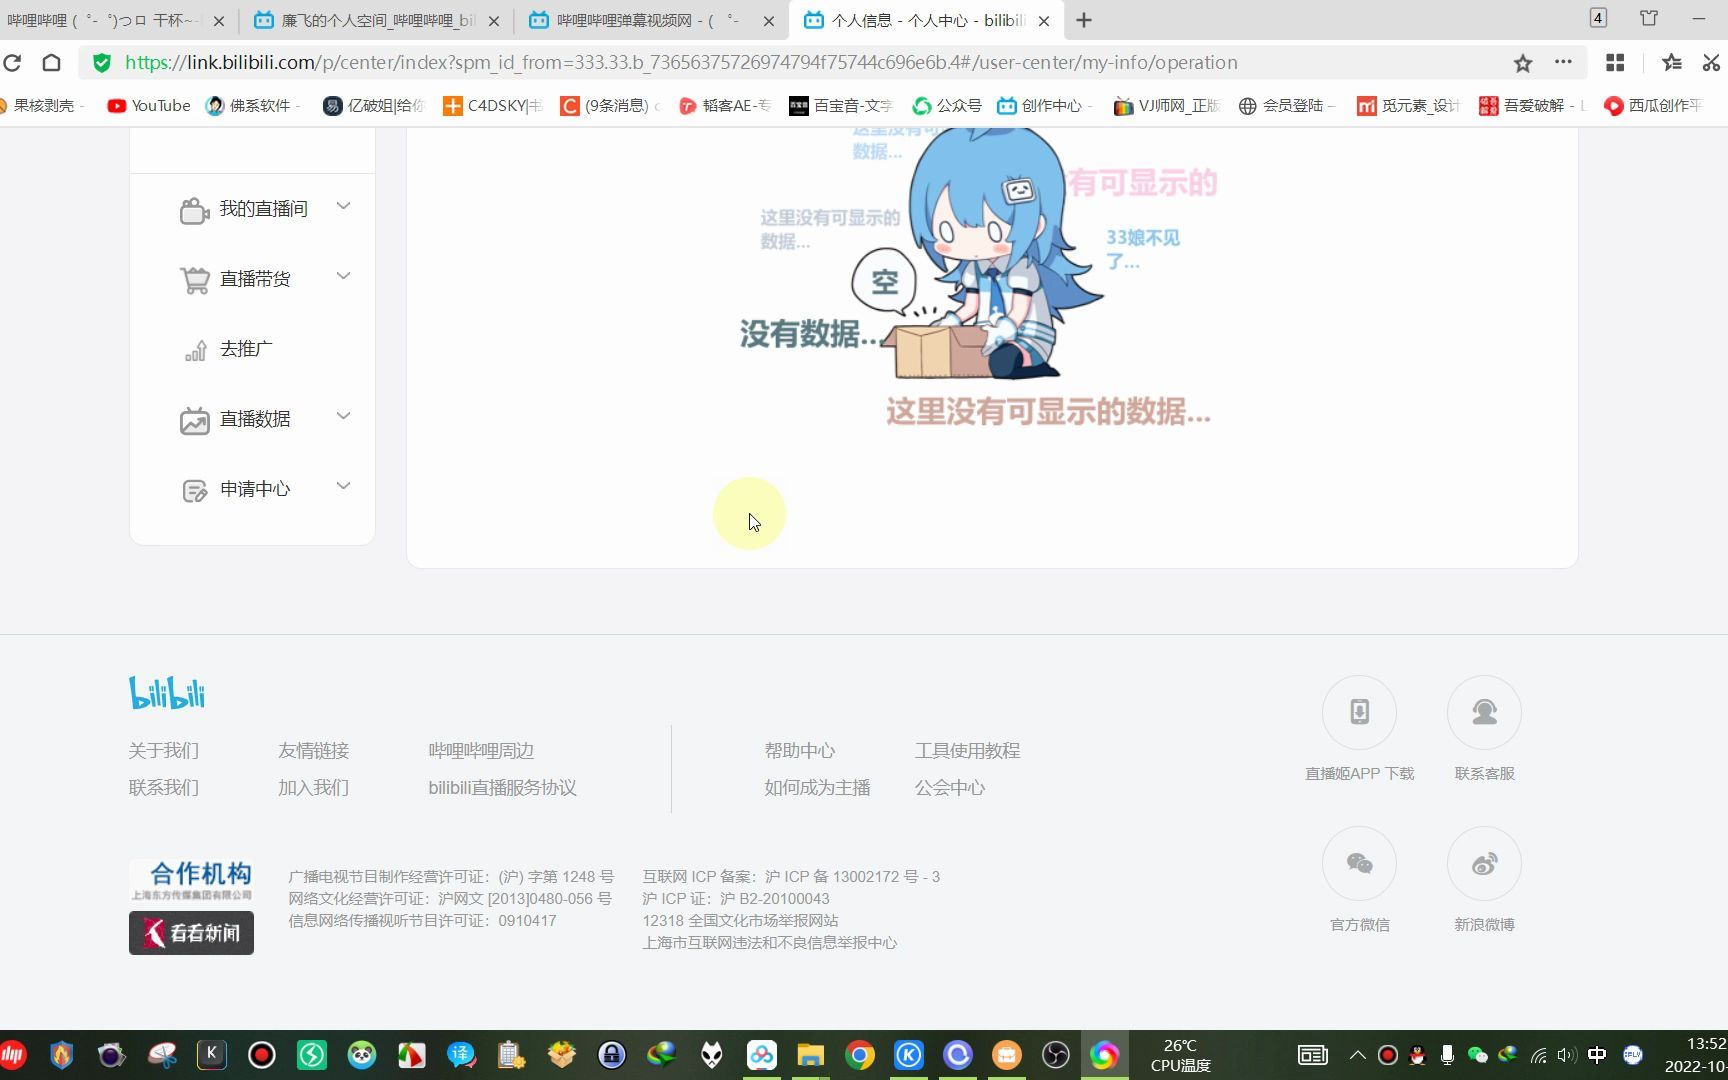This screenshot has height=1080, width=1728.
Task: Click the 官方微信 WeChat icon
Action: point(1359,863)
